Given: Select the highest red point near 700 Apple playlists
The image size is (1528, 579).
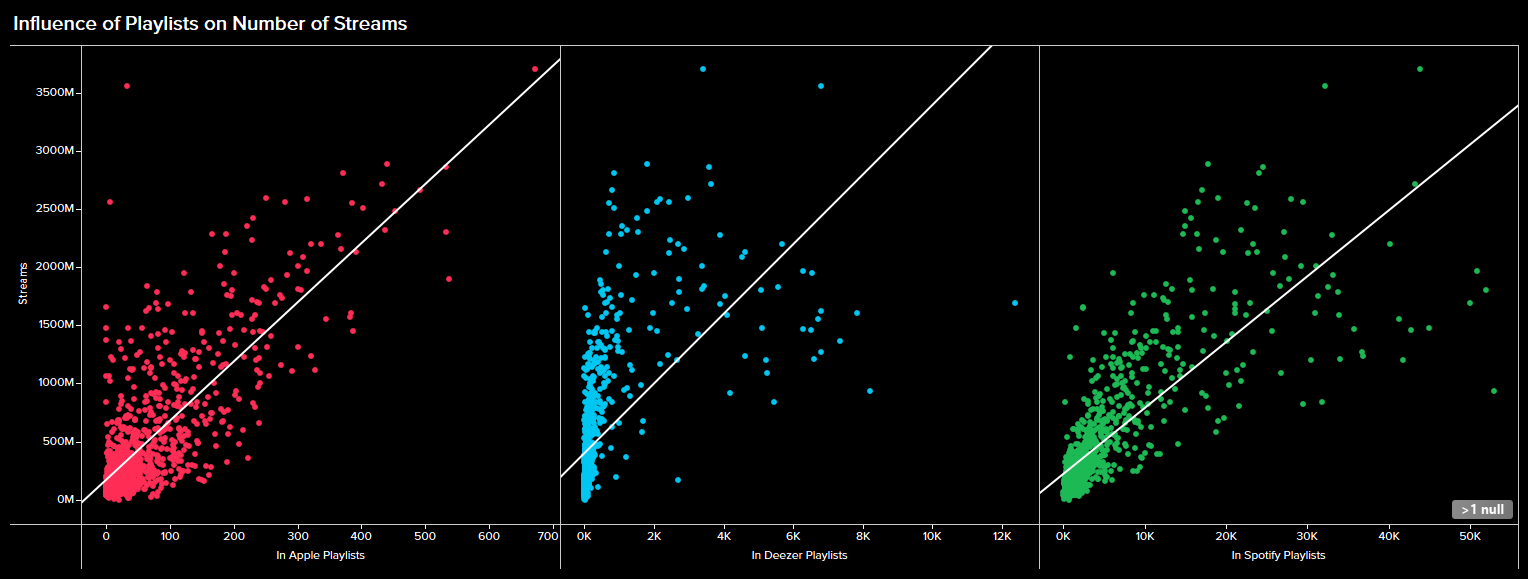Looking at the screenshot, I should click(x=535, y=69).
